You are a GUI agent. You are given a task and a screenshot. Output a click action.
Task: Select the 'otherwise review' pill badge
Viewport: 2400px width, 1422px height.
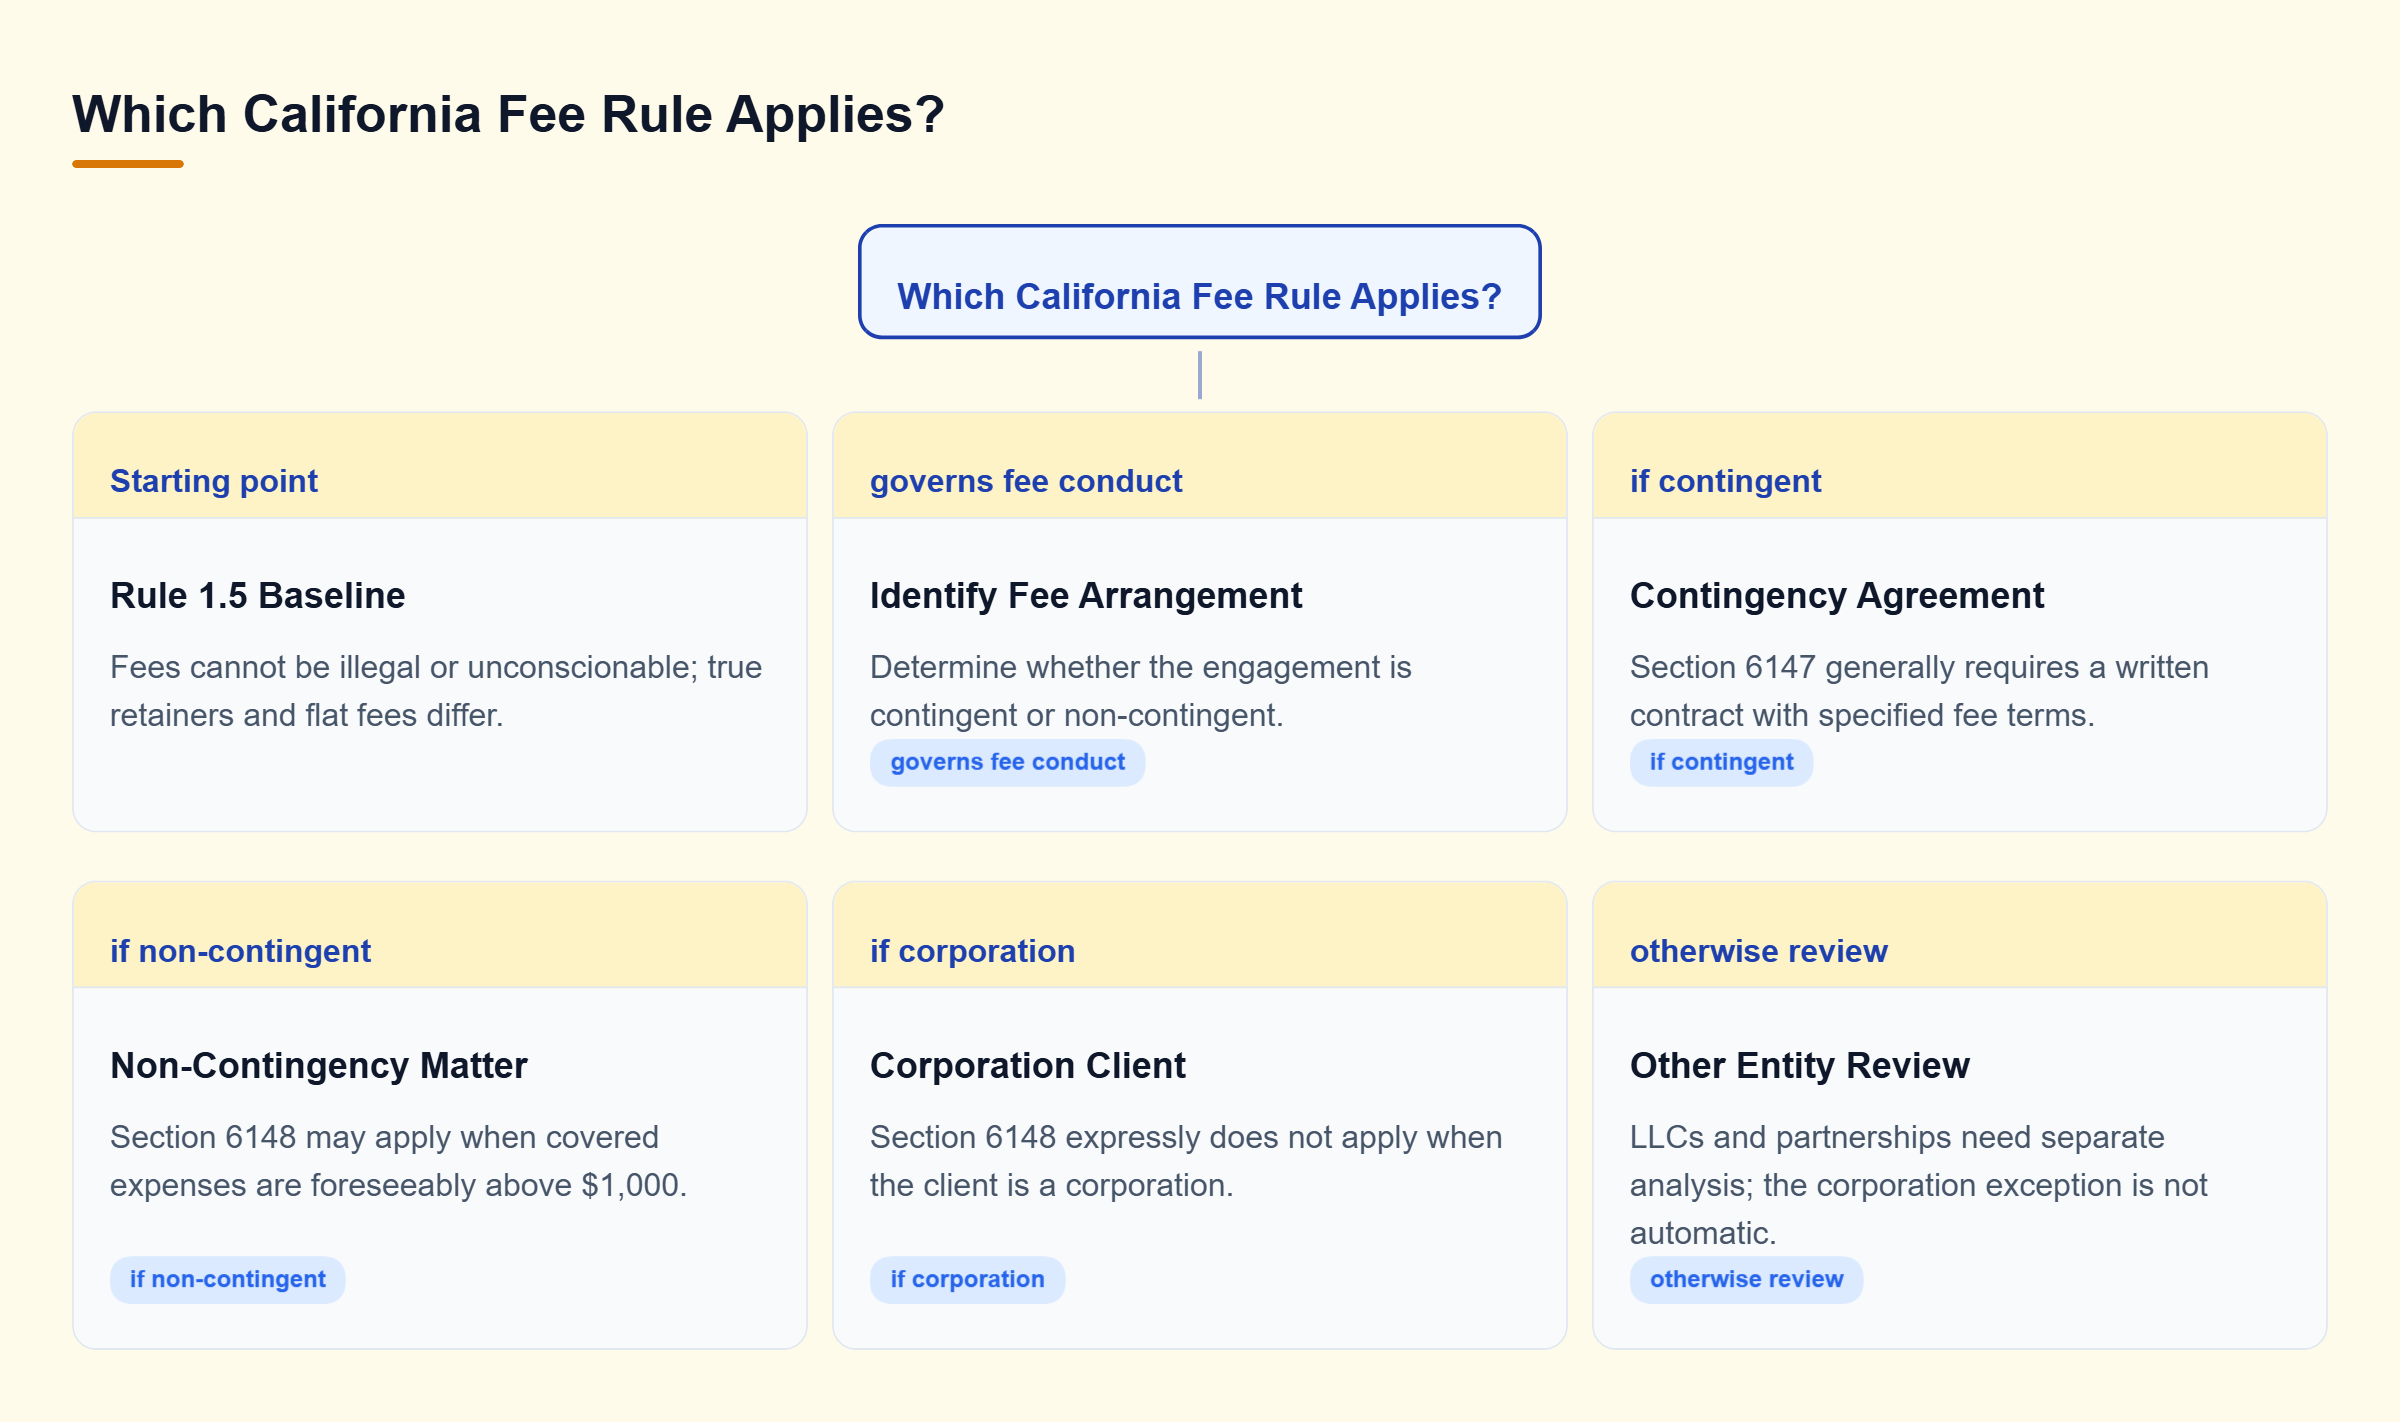tap(1746, 1279)
